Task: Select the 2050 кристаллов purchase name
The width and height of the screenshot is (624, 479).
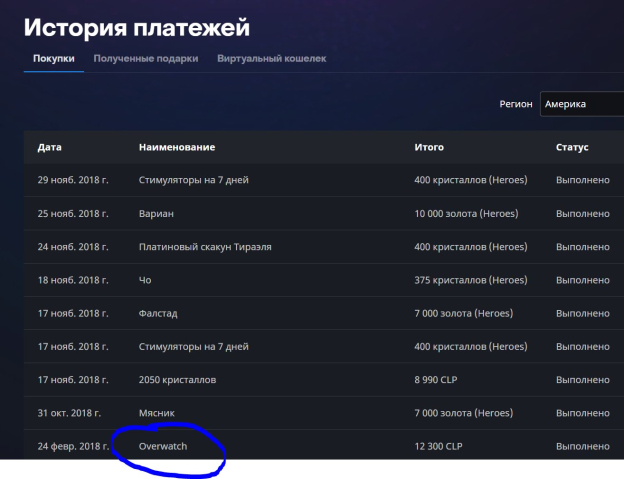Action: (177, 380)
